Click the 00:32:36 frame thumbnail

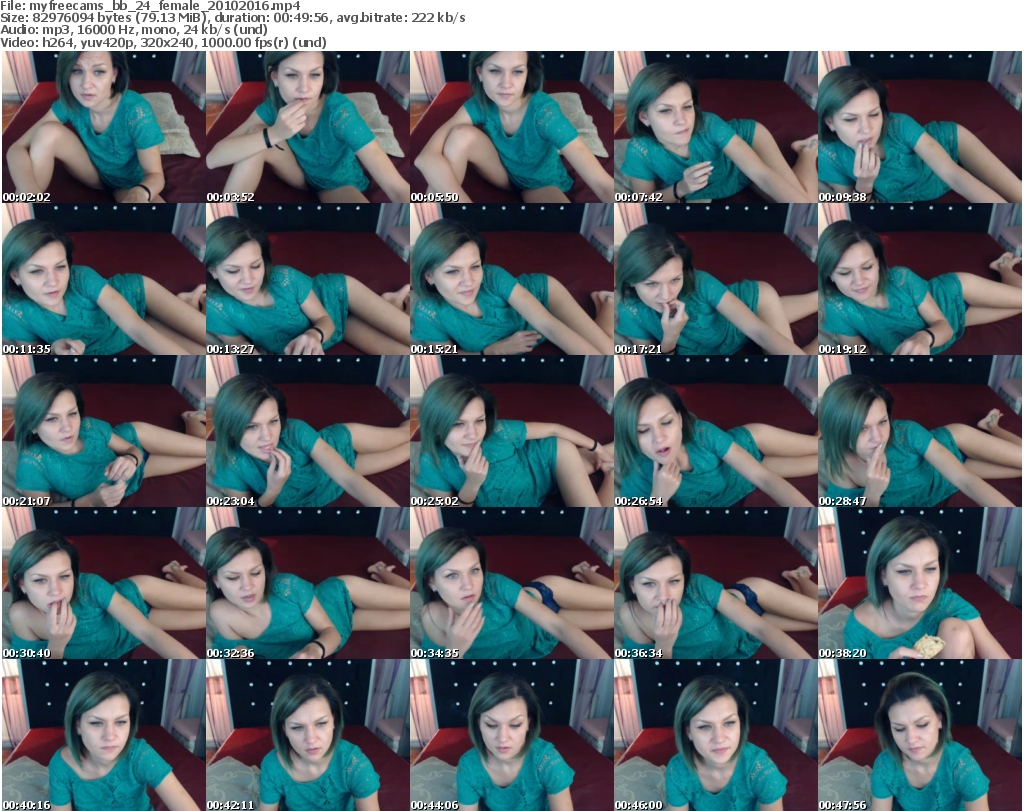click(x=308, y=584)
